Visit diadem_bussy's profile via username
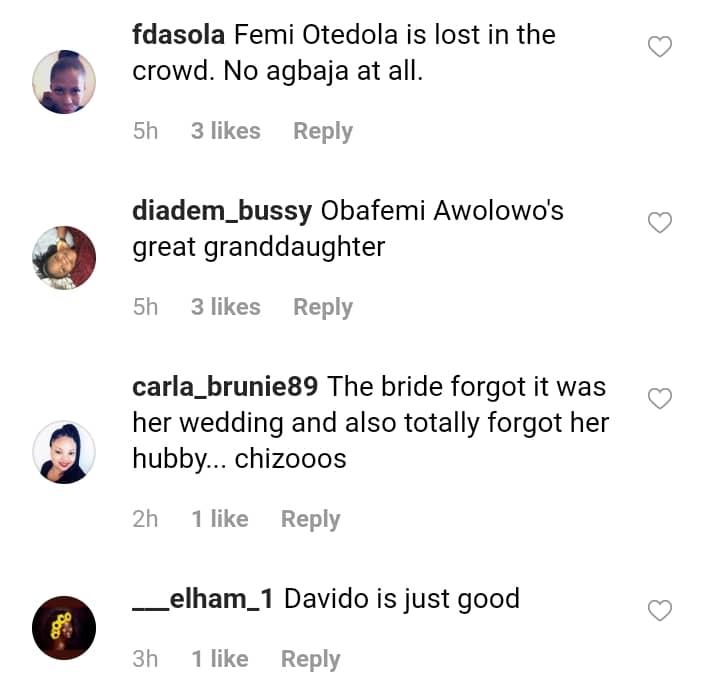The image size is (720, 691). (x=222, y=211)
